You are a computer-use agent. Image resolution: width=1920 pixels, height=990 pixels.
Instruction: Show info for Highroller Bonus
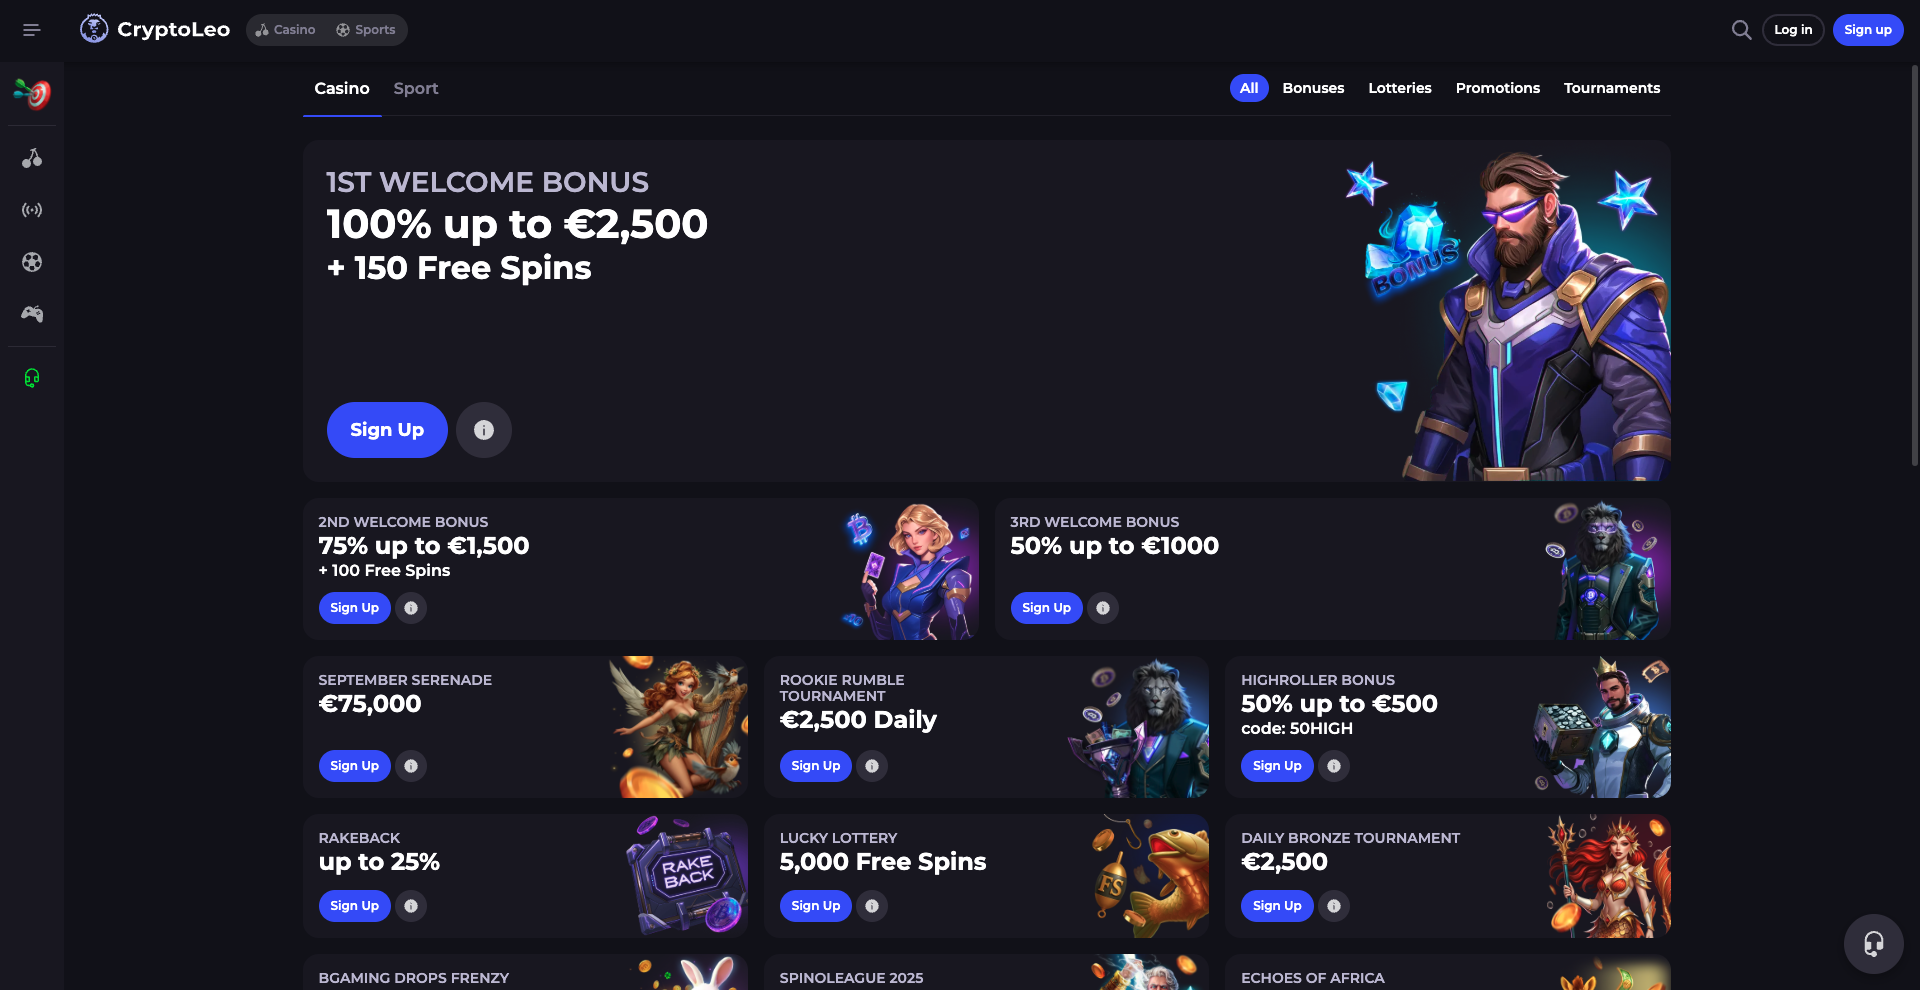pyautogui.click(x=1334, y=766)
